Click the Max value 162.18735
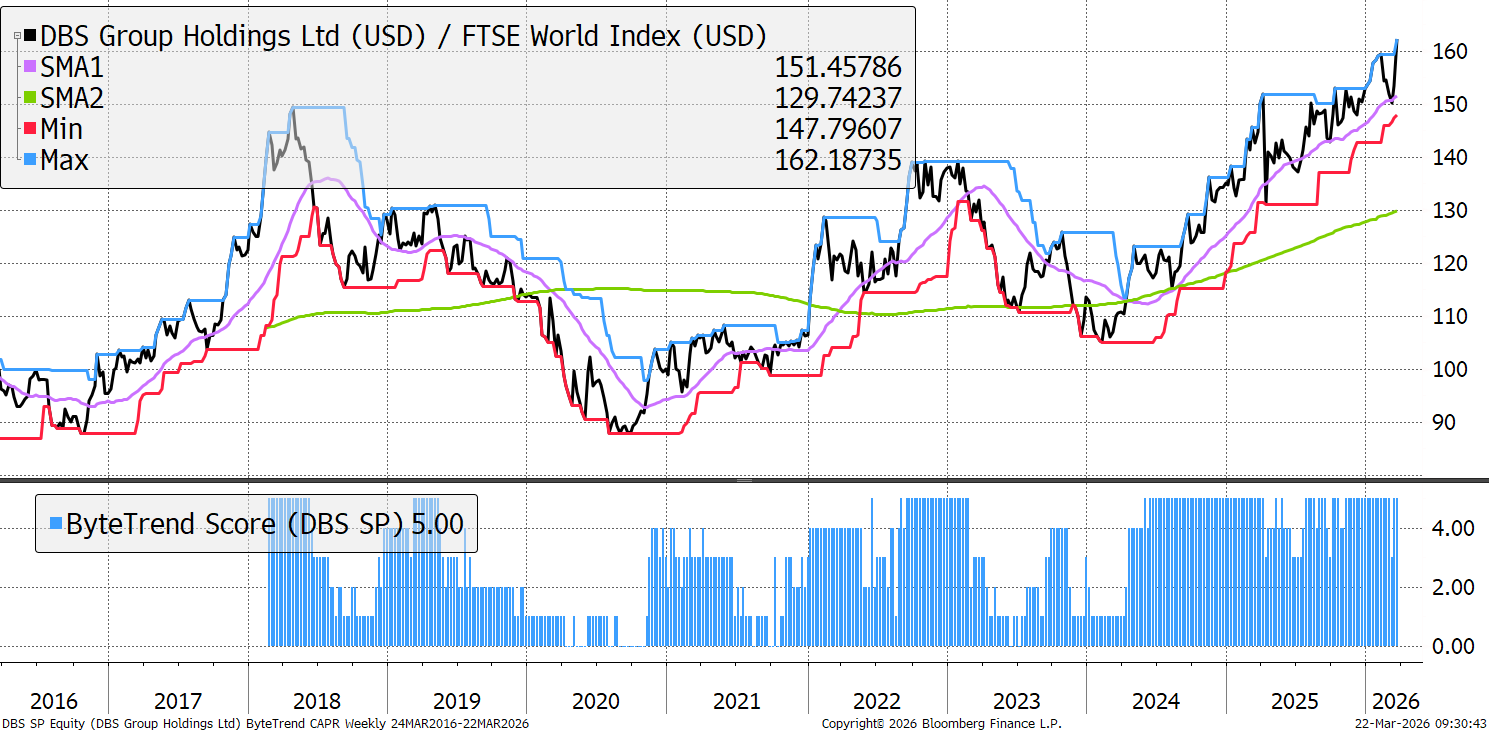1489x732 pixels. 838,161
